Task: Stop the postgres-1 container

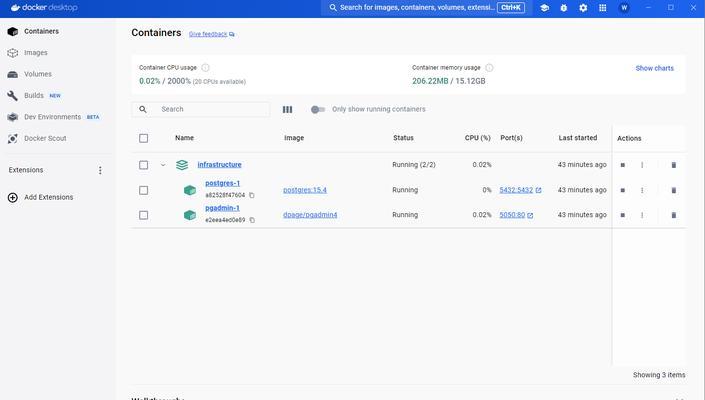Action: 623,190
